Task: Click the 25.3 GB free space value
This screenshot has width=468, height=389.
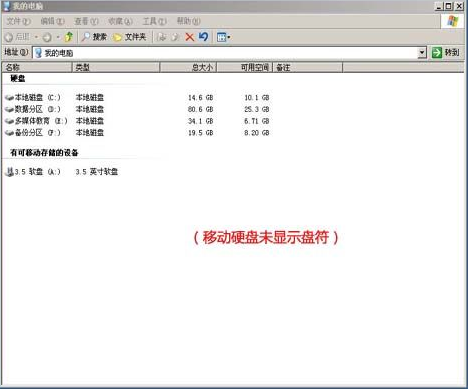Action: click(257, 109)
